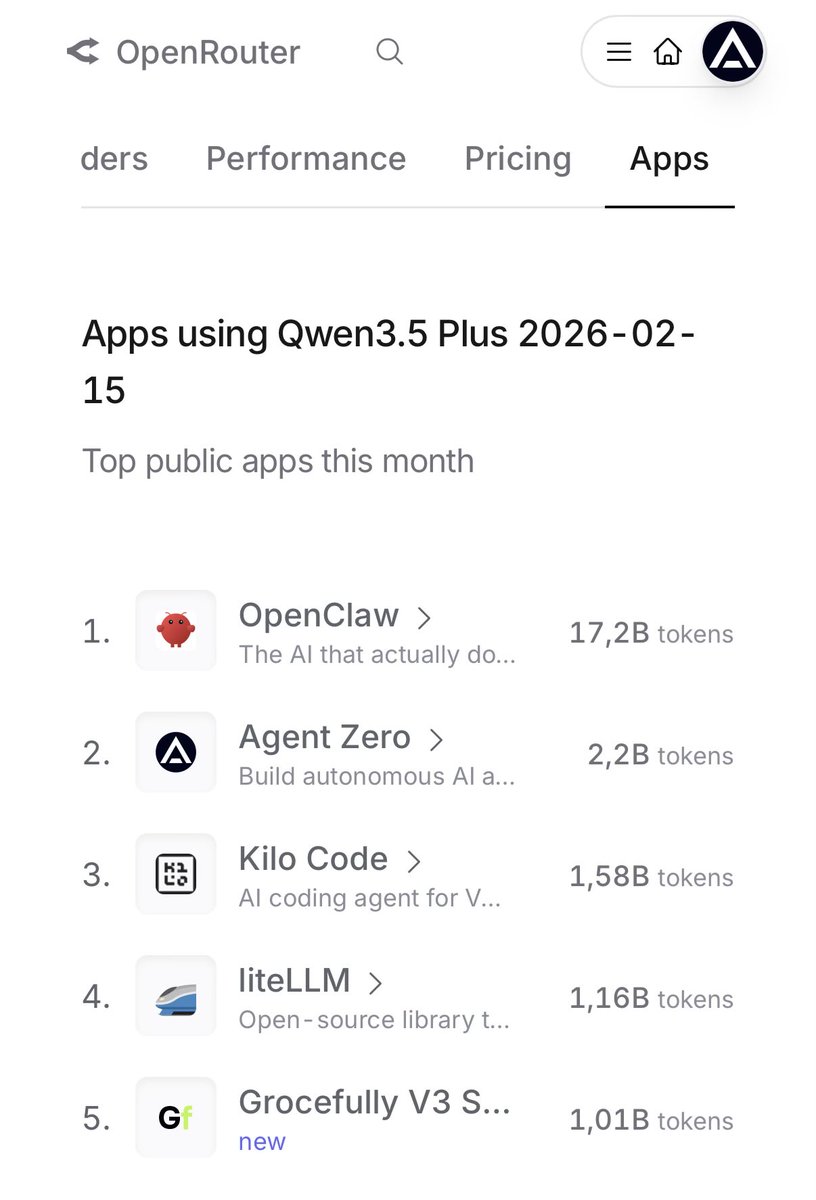Switch to the Pricing tab
This screenshot has width=816, height=1200.
pyautogui.click(x=518, y=159)
